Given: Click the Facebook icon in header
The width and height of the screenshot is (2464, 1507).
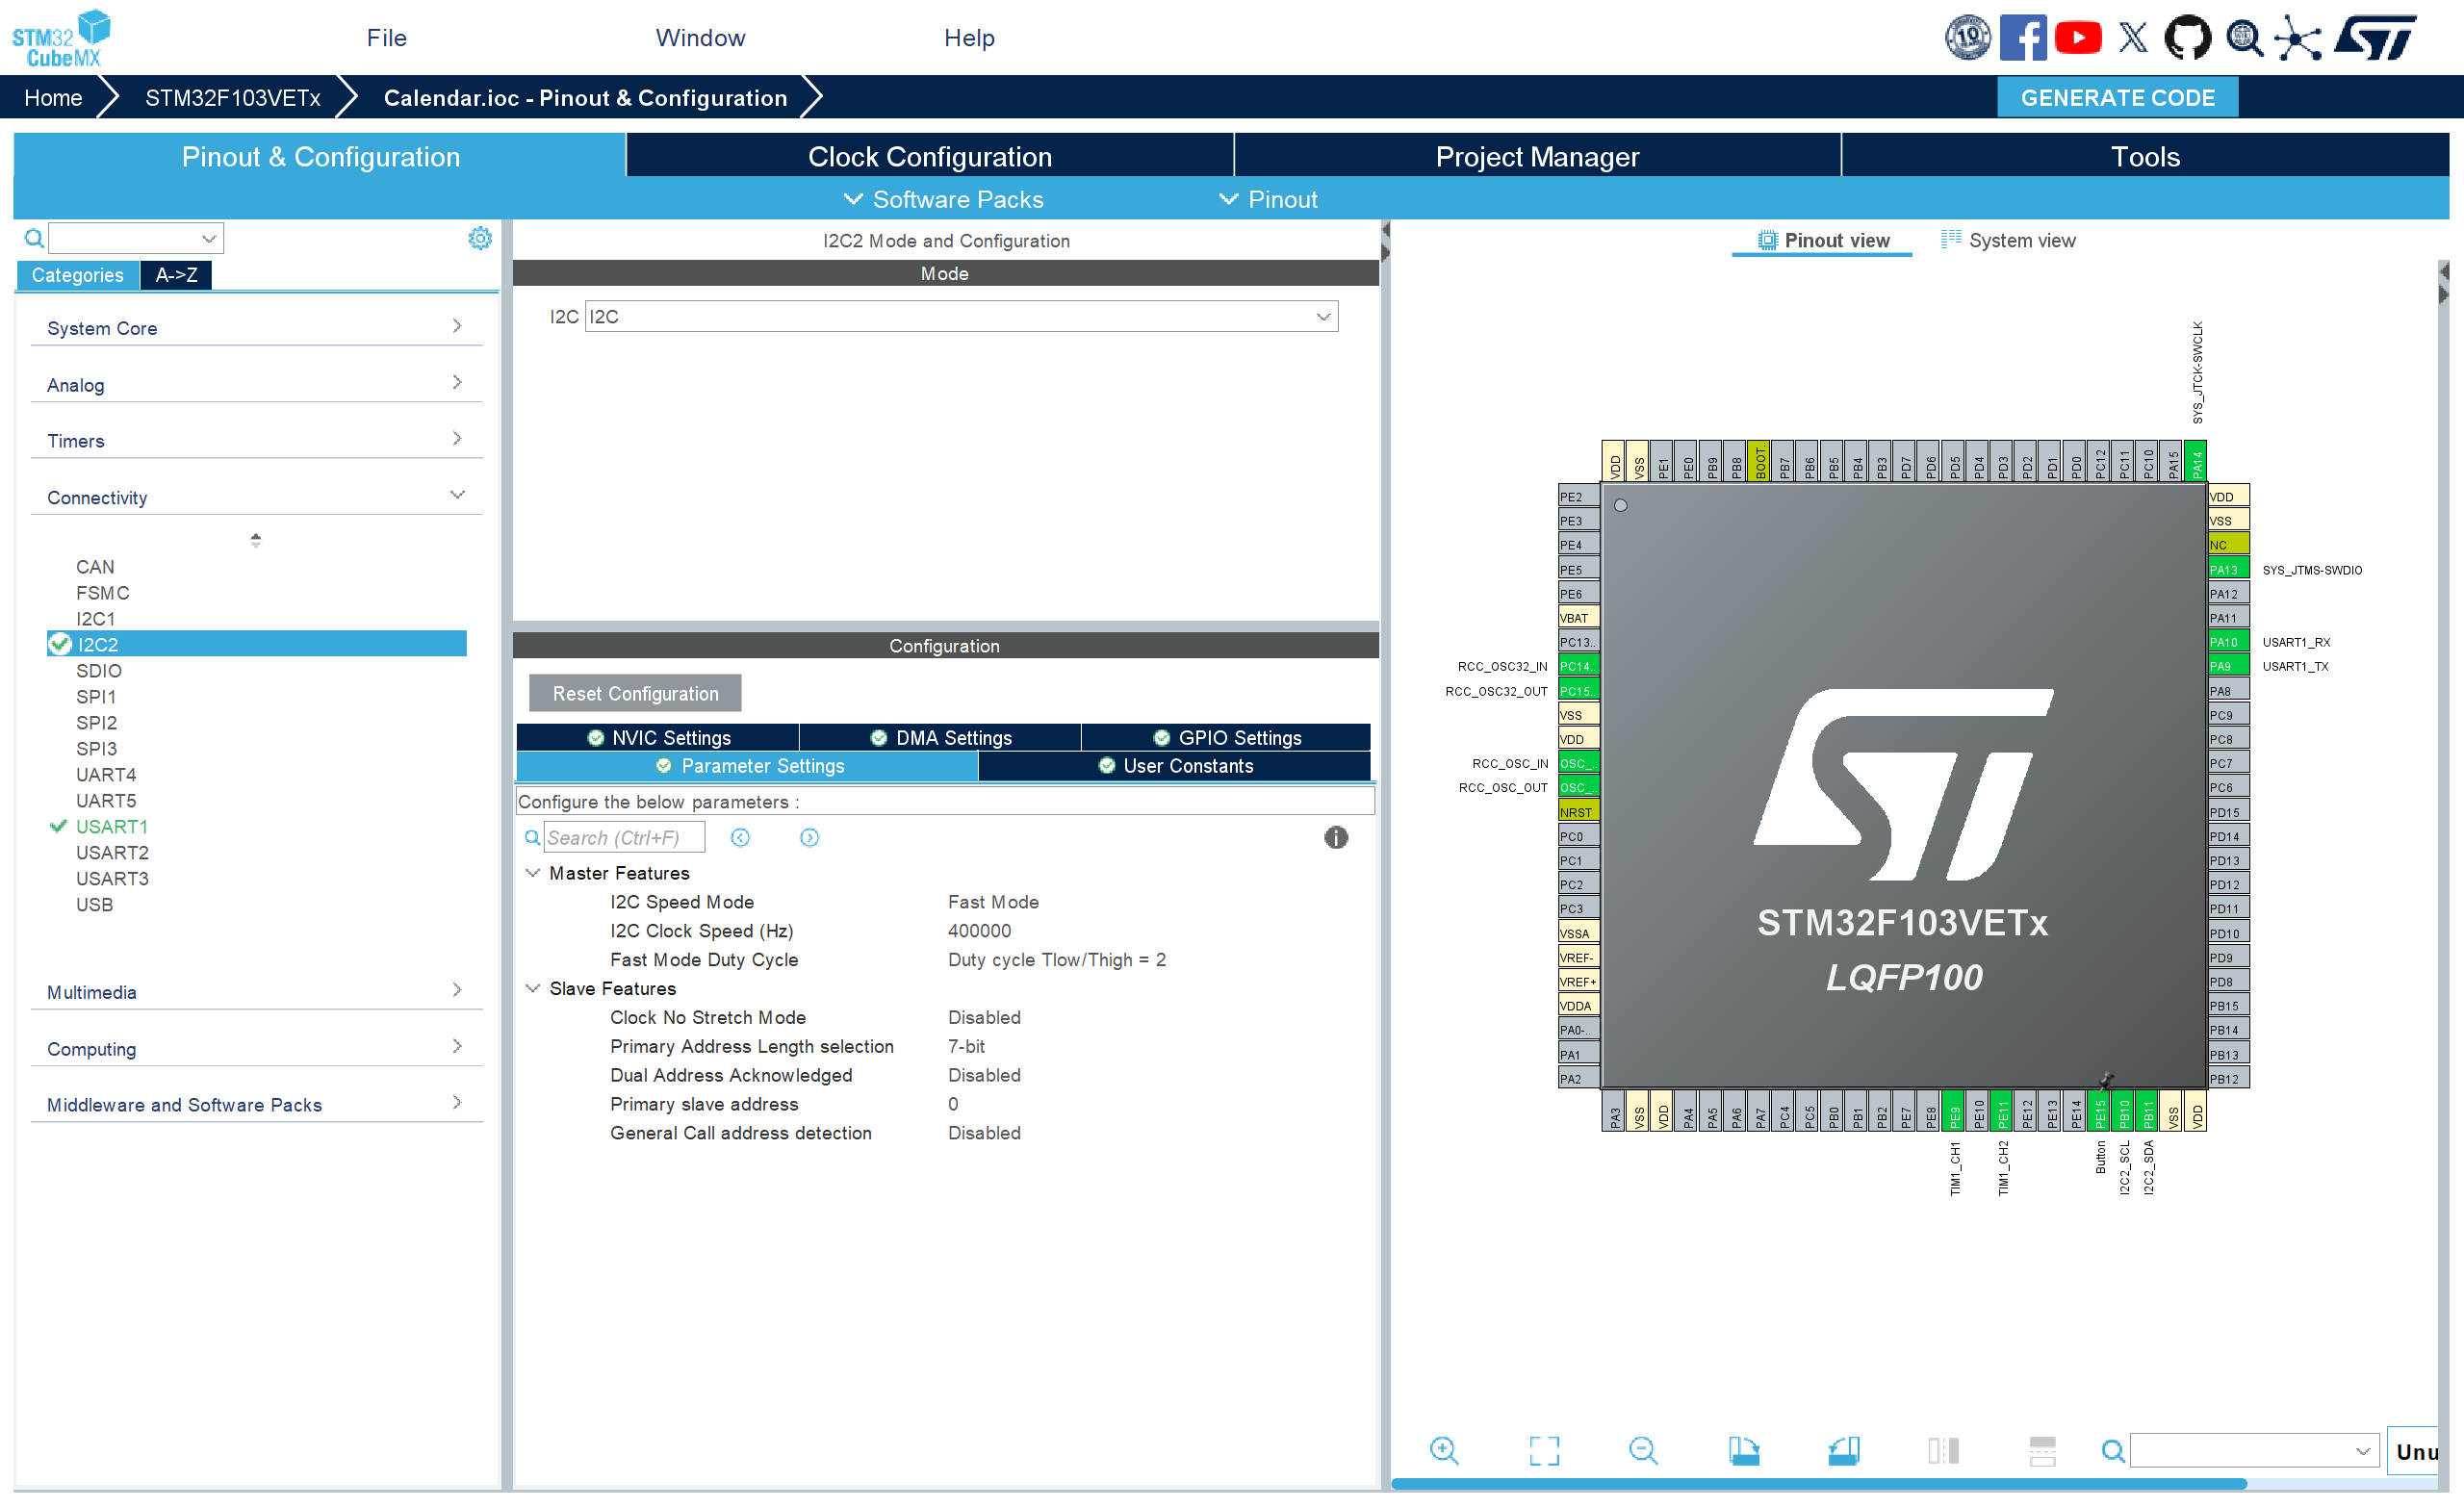Looking at the screenshot, I should [x=2022, y=38].
